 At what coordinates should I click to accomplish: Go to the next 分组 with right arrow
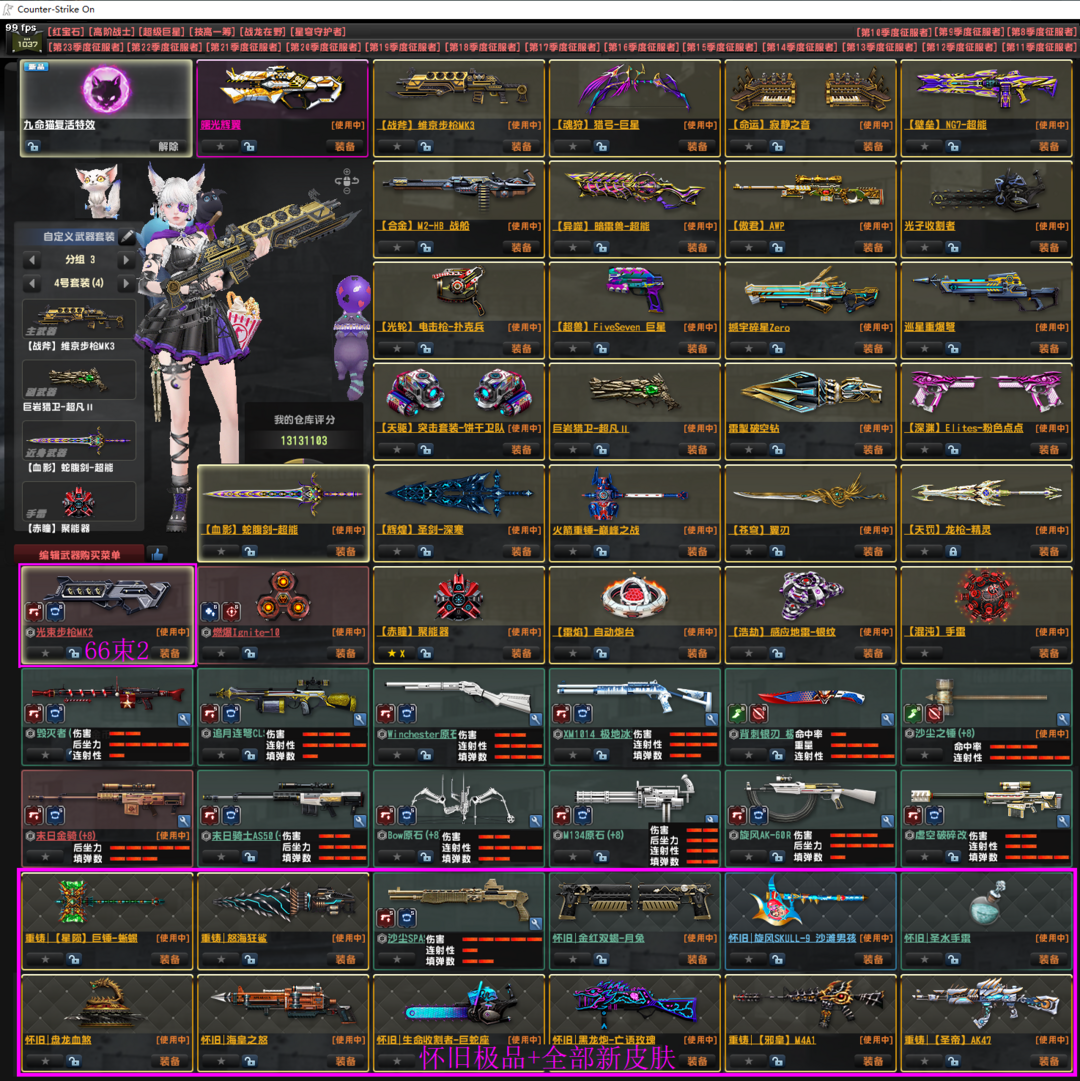(126, 260)
